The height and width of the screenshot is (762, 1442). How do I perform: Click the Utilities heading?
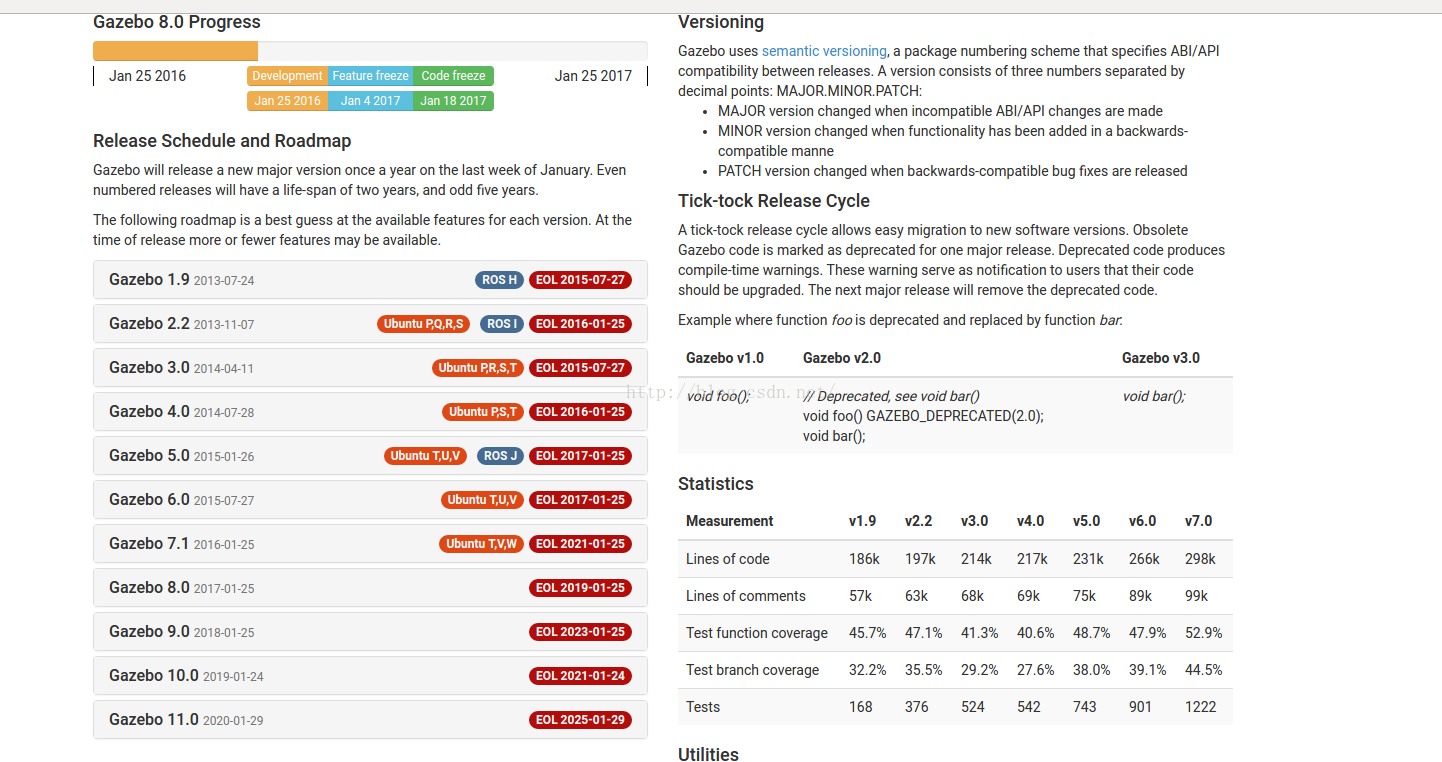[708, 754]
